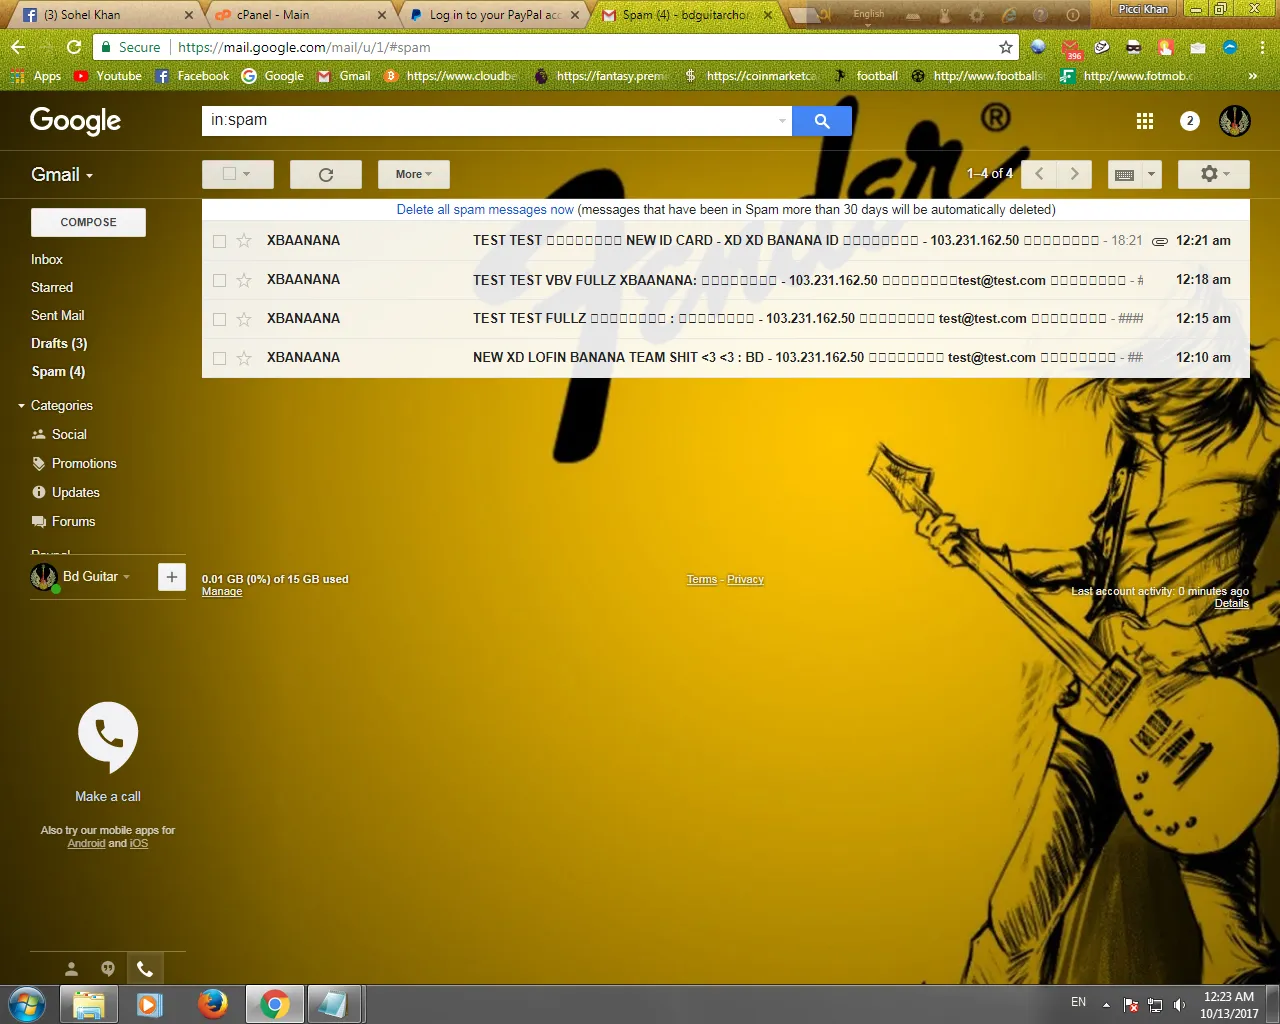Switch to Hangouts contacts tab
This screenshot has width=1280, height=1024.
(x=71, y=969)
